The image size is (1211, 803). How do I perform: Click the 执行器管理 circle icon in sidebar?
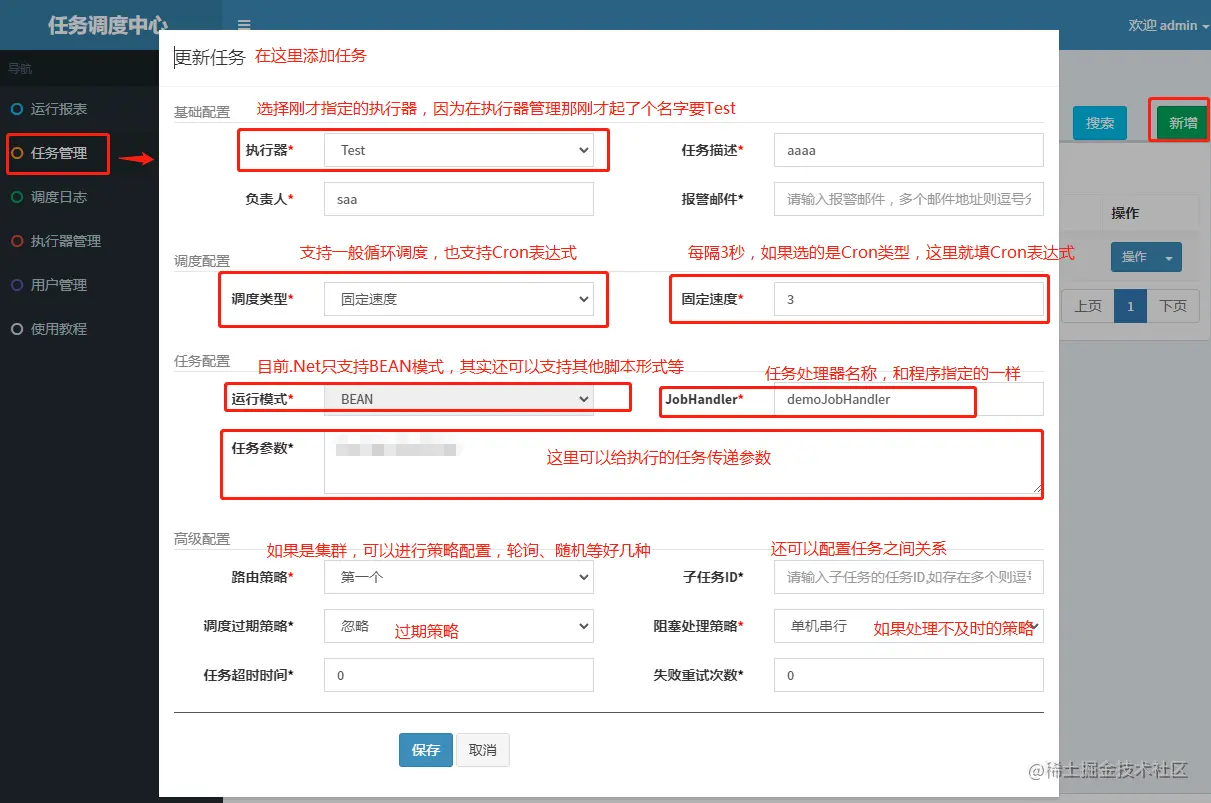16,241
